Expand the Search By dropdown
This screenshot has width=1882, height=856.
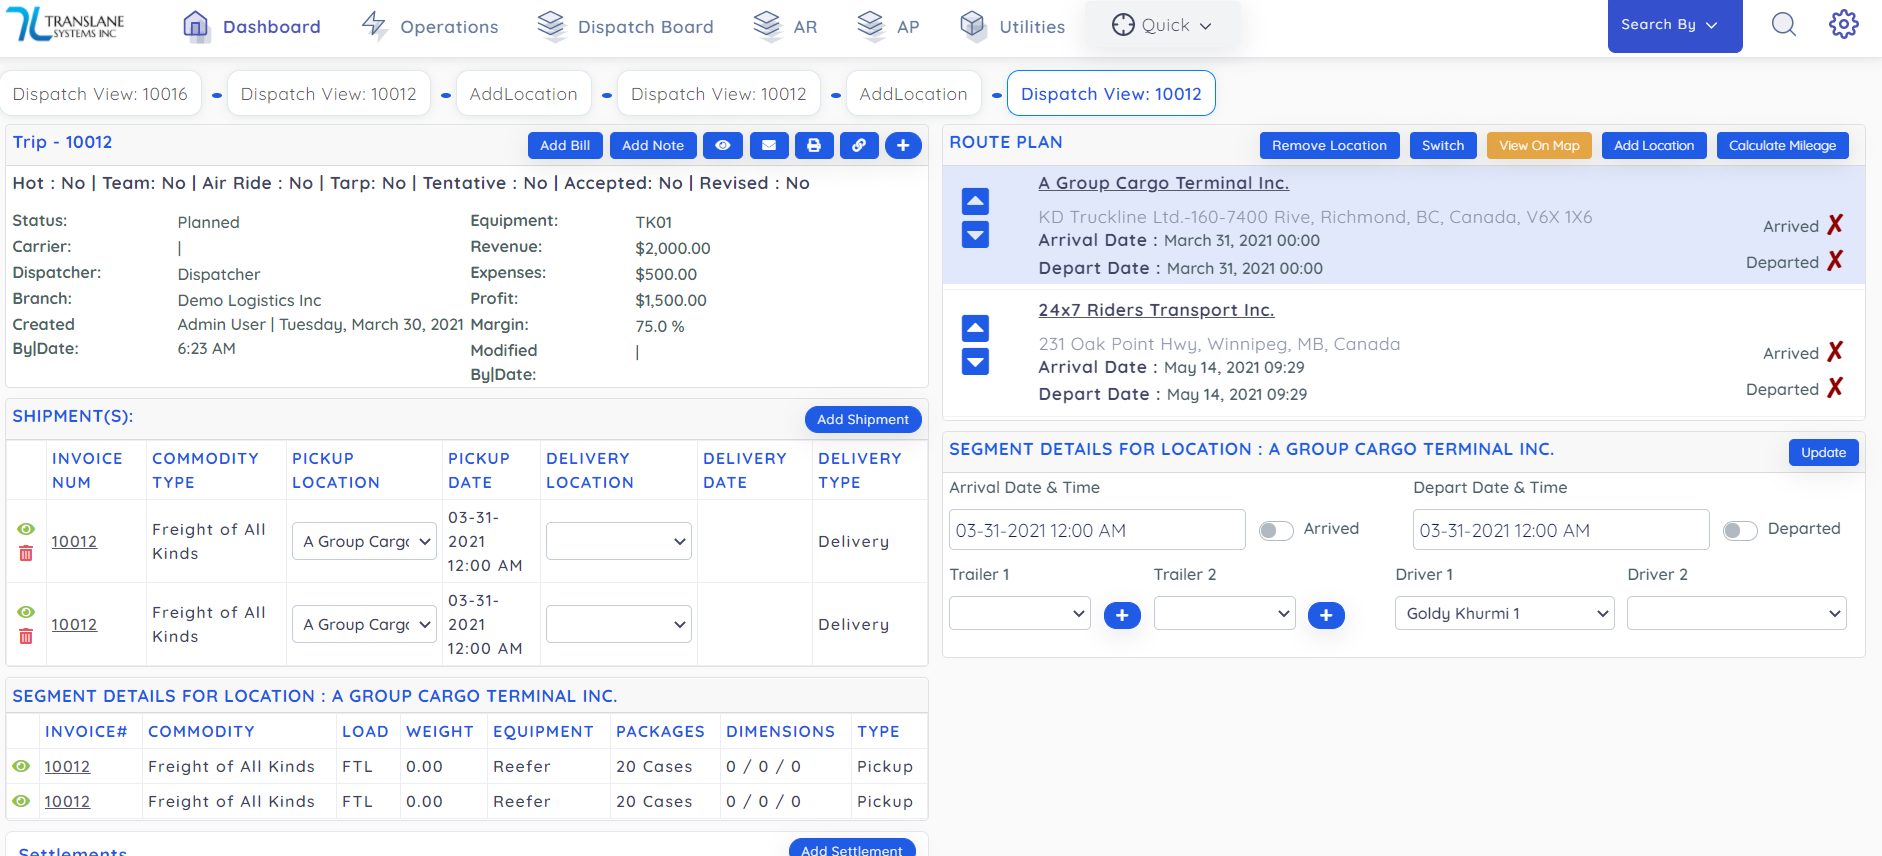point(1674,26)
